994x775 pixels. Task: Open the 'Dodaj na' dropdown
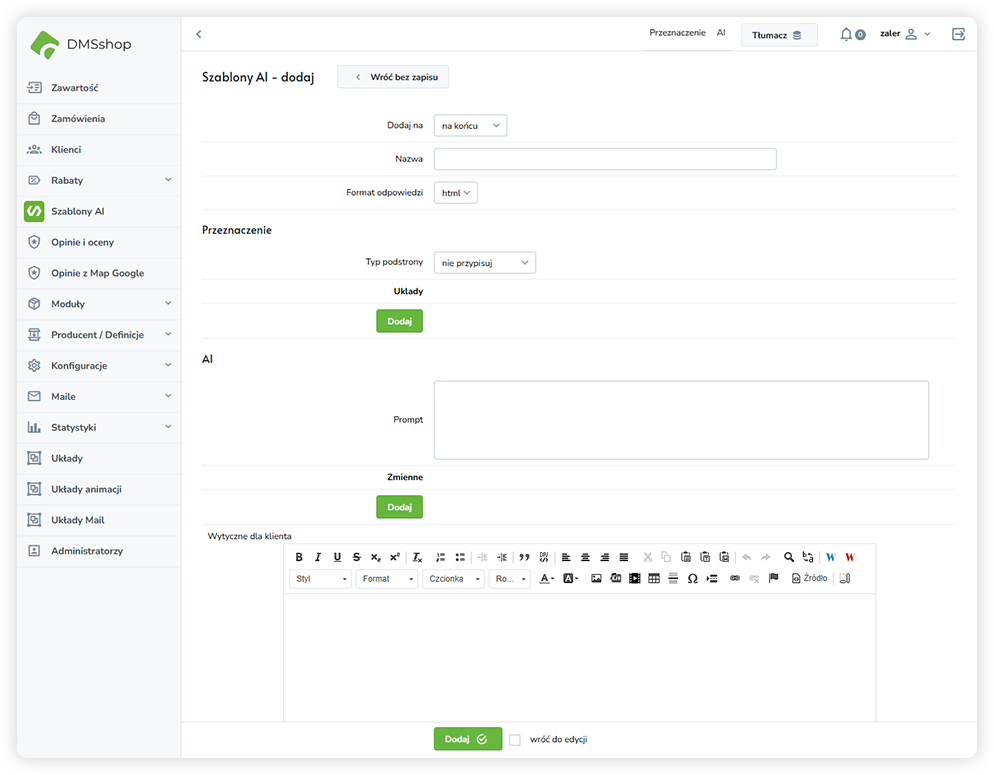point(470,125)
